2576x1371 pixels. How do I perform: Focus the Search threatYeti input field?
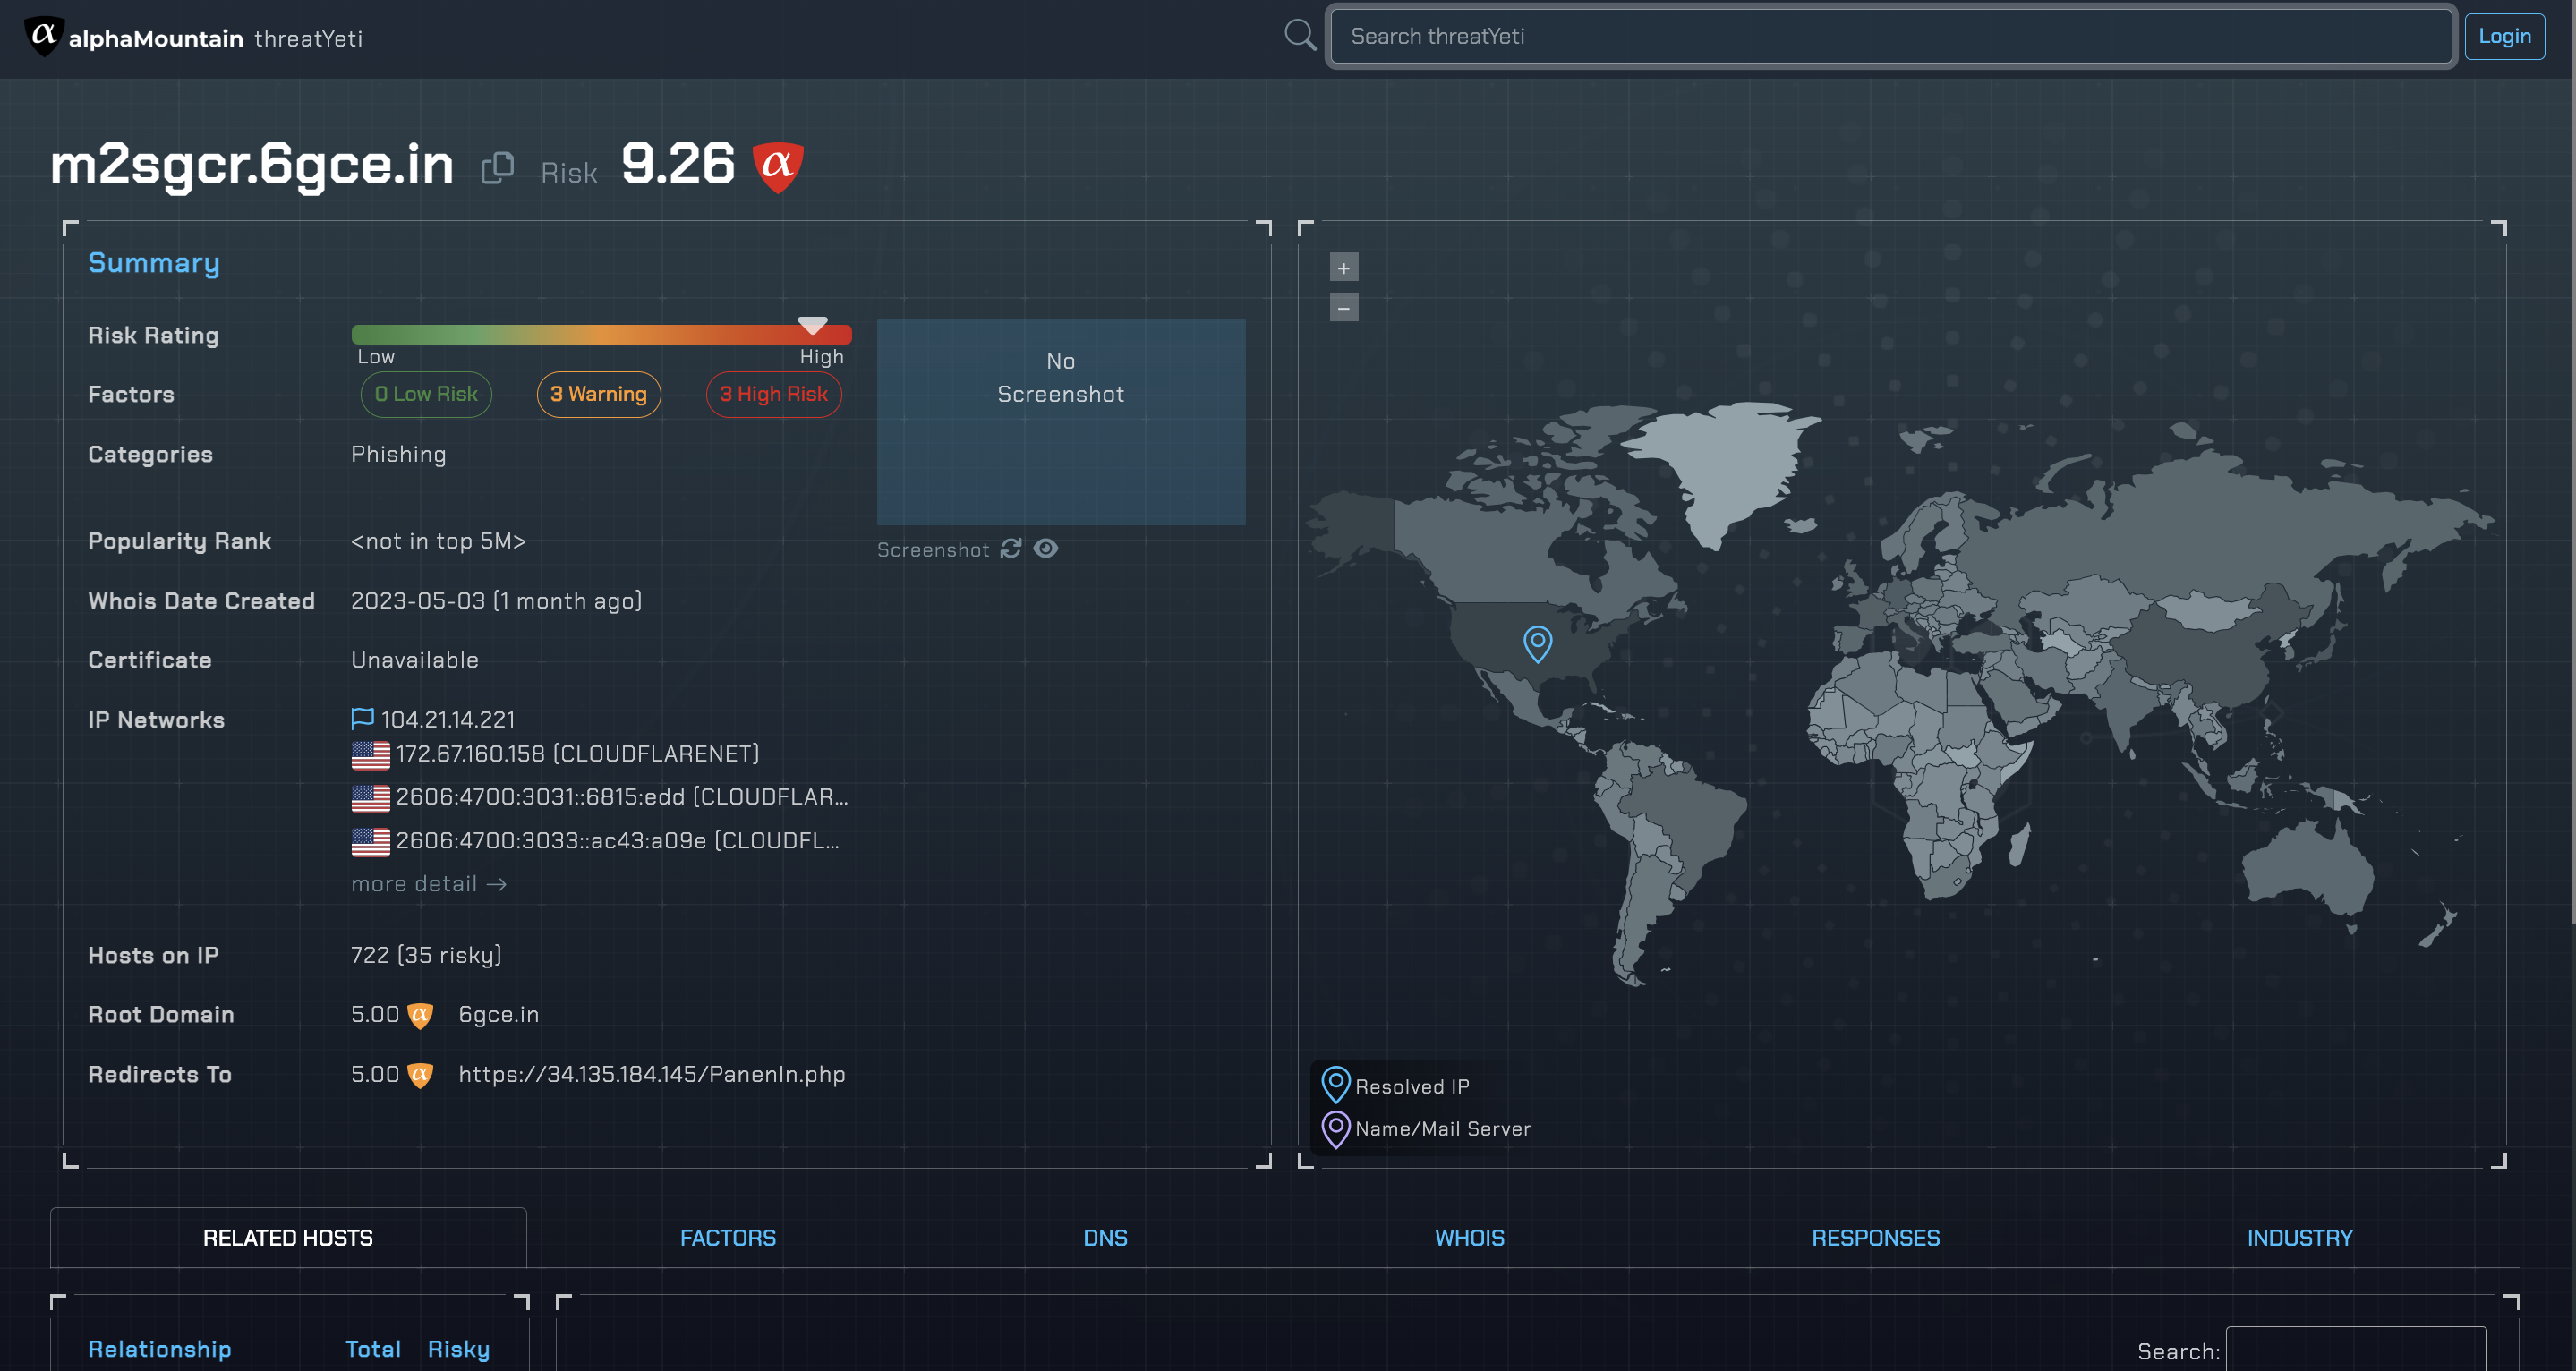1889,36
